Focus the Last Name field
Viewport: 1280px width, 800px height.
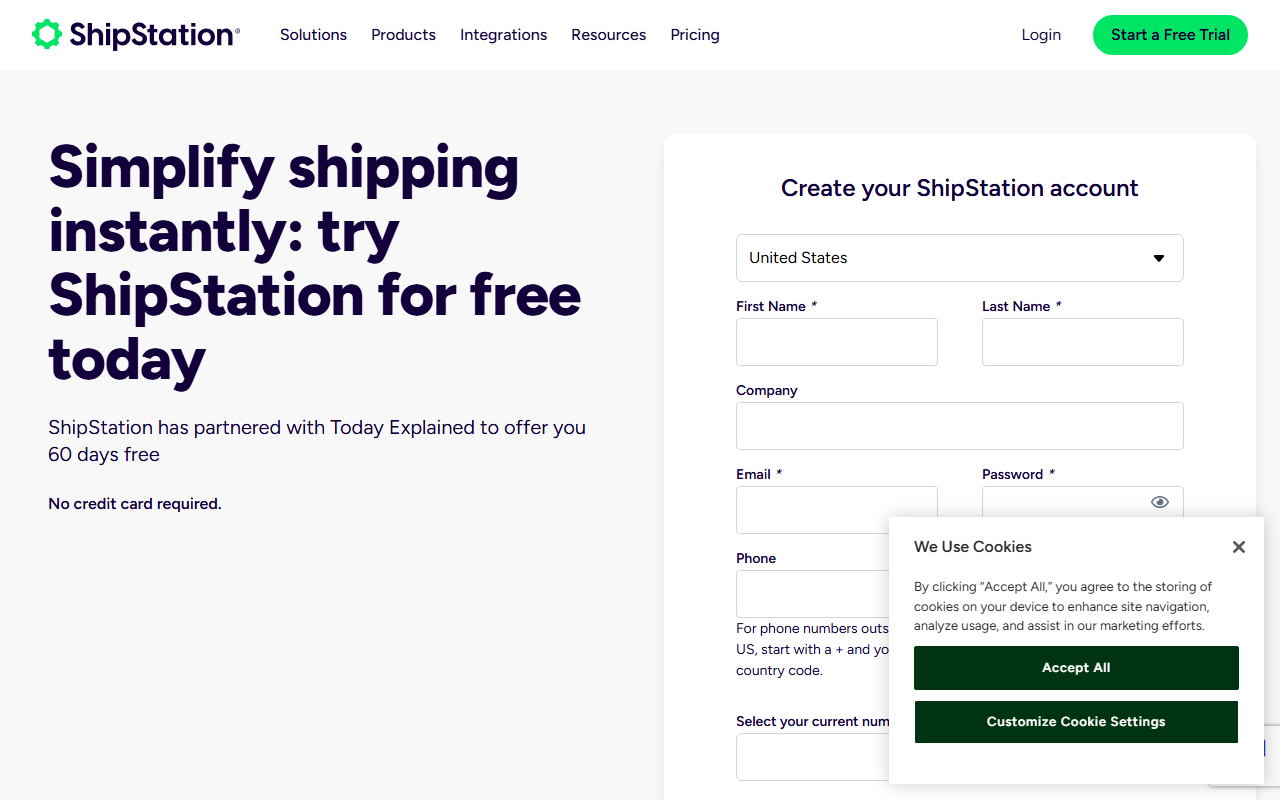[1083, 342]
